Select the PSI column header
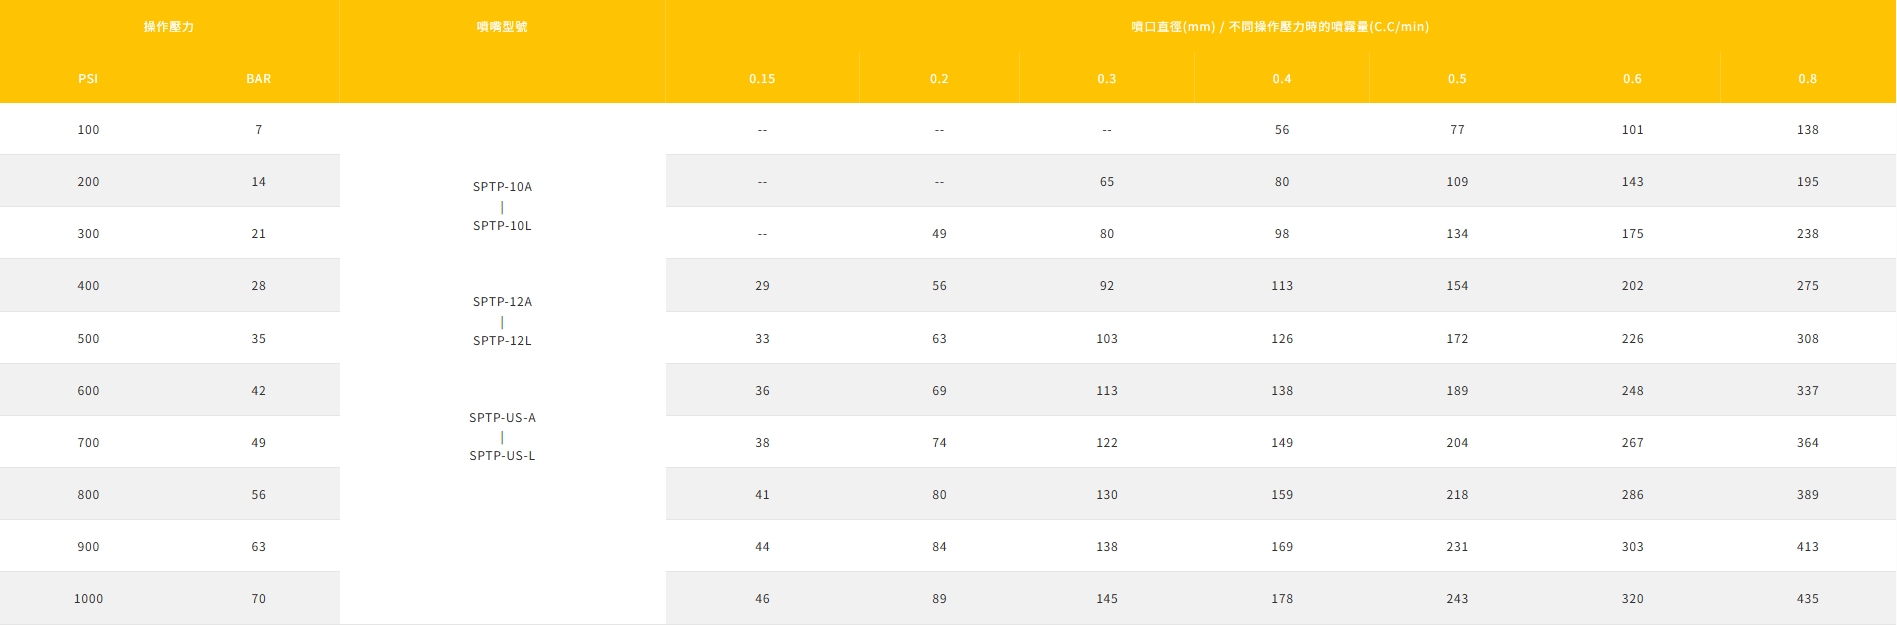Image resolution: width=1897 pixels, height=625 pixels. click(88, 79)
